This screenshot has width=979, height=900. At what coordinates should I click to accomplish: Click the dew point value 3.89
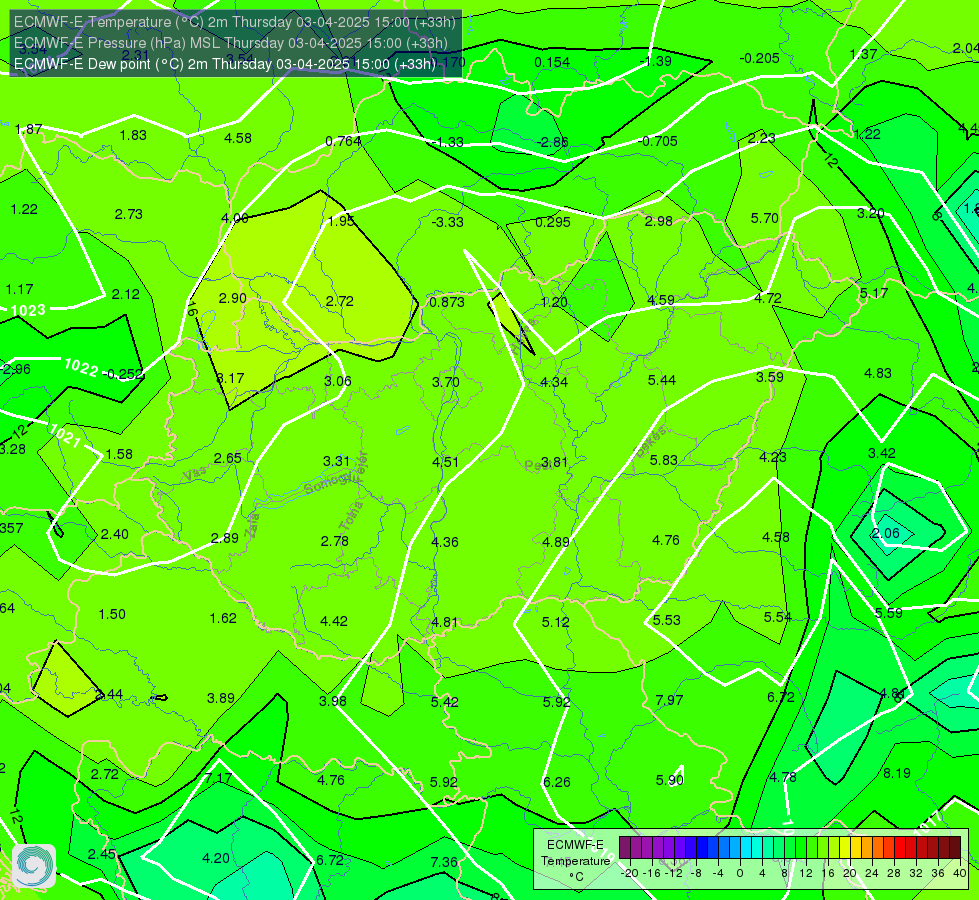coord(221,698)
